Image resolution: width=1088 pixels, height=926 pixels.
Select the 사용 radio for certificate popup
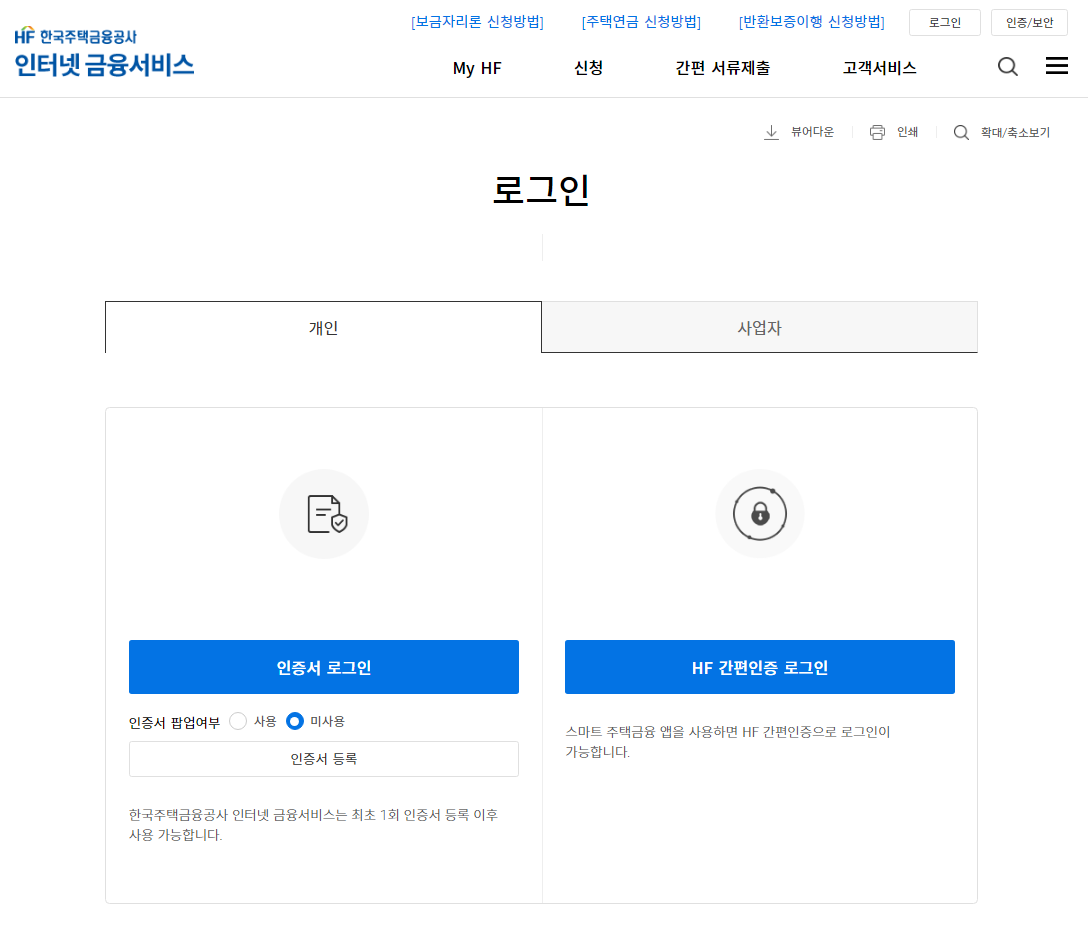click(237, 719)
